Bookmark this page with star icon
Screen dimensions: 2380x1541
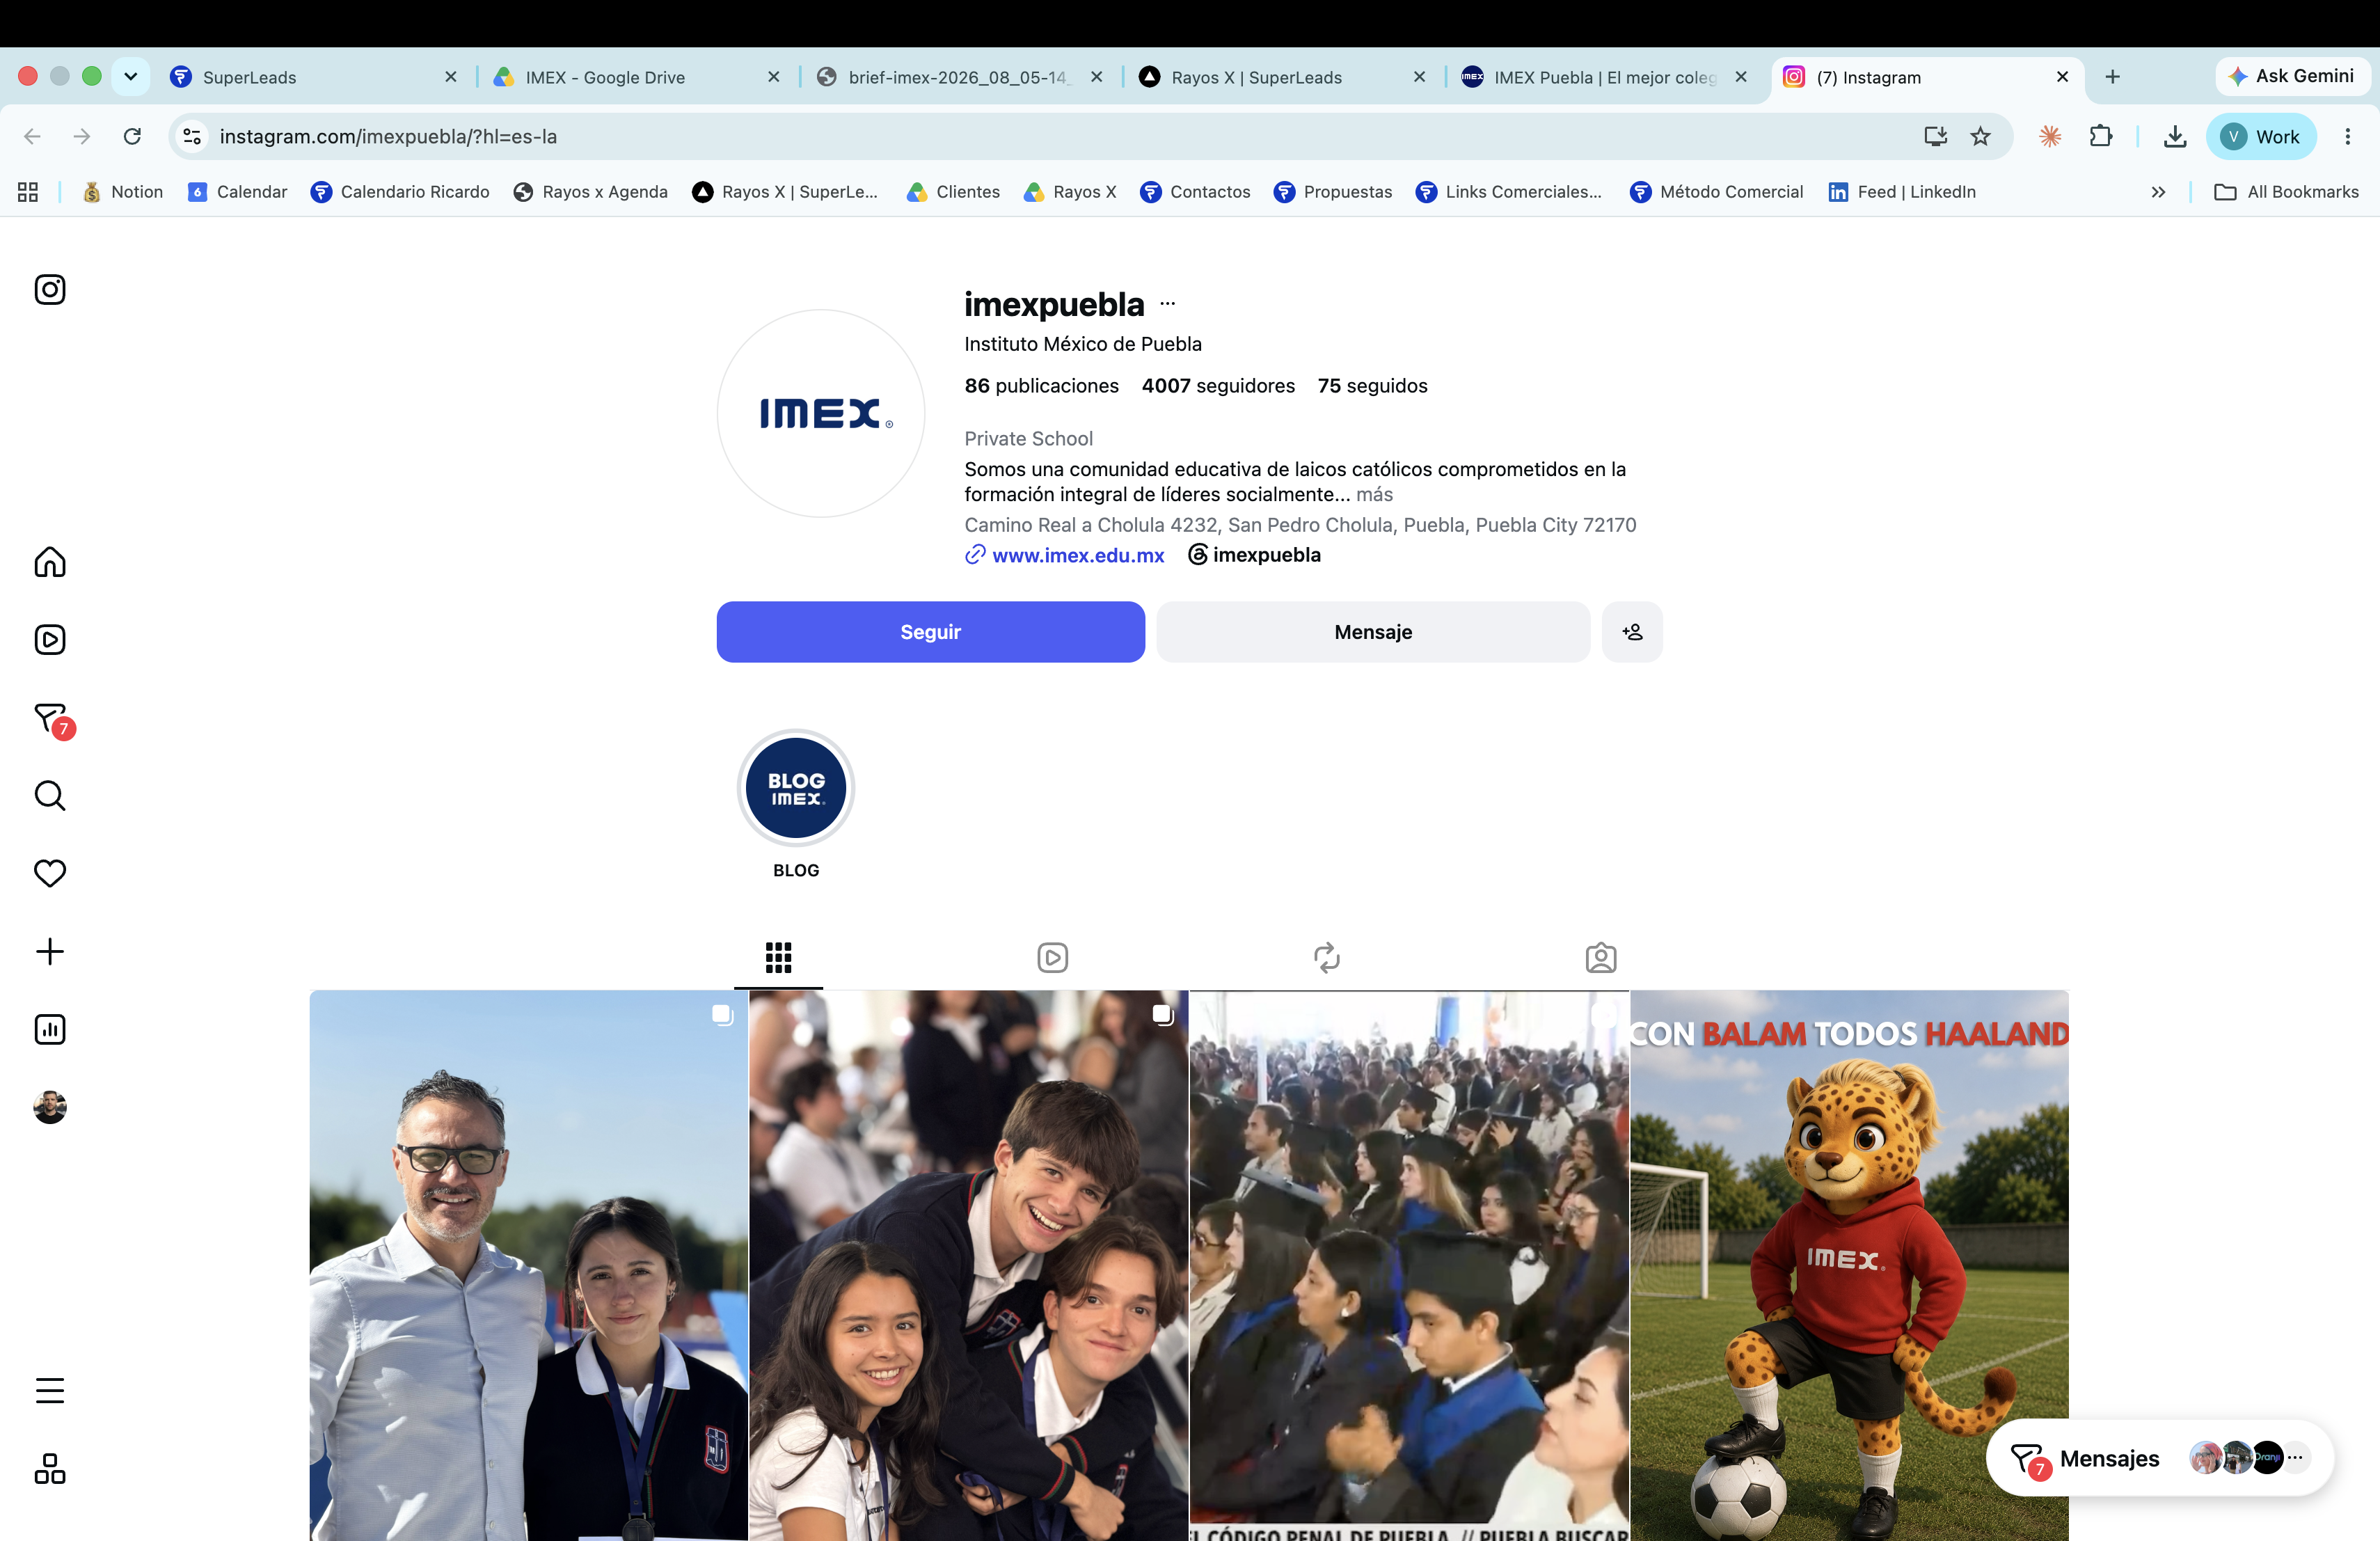point(1980,137)
